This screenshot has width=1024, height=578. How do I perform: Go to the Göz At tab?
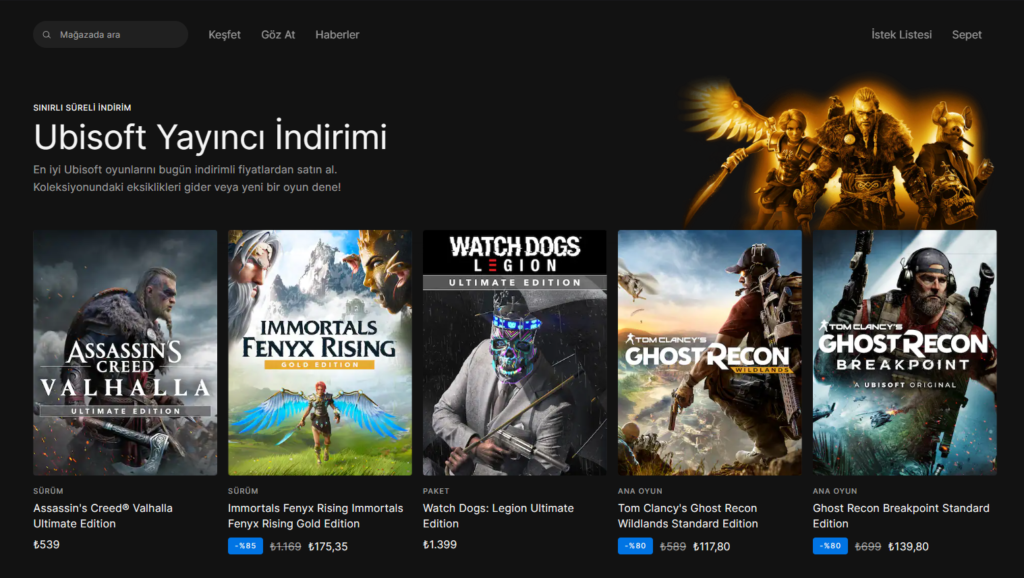[x=278, y=35]
